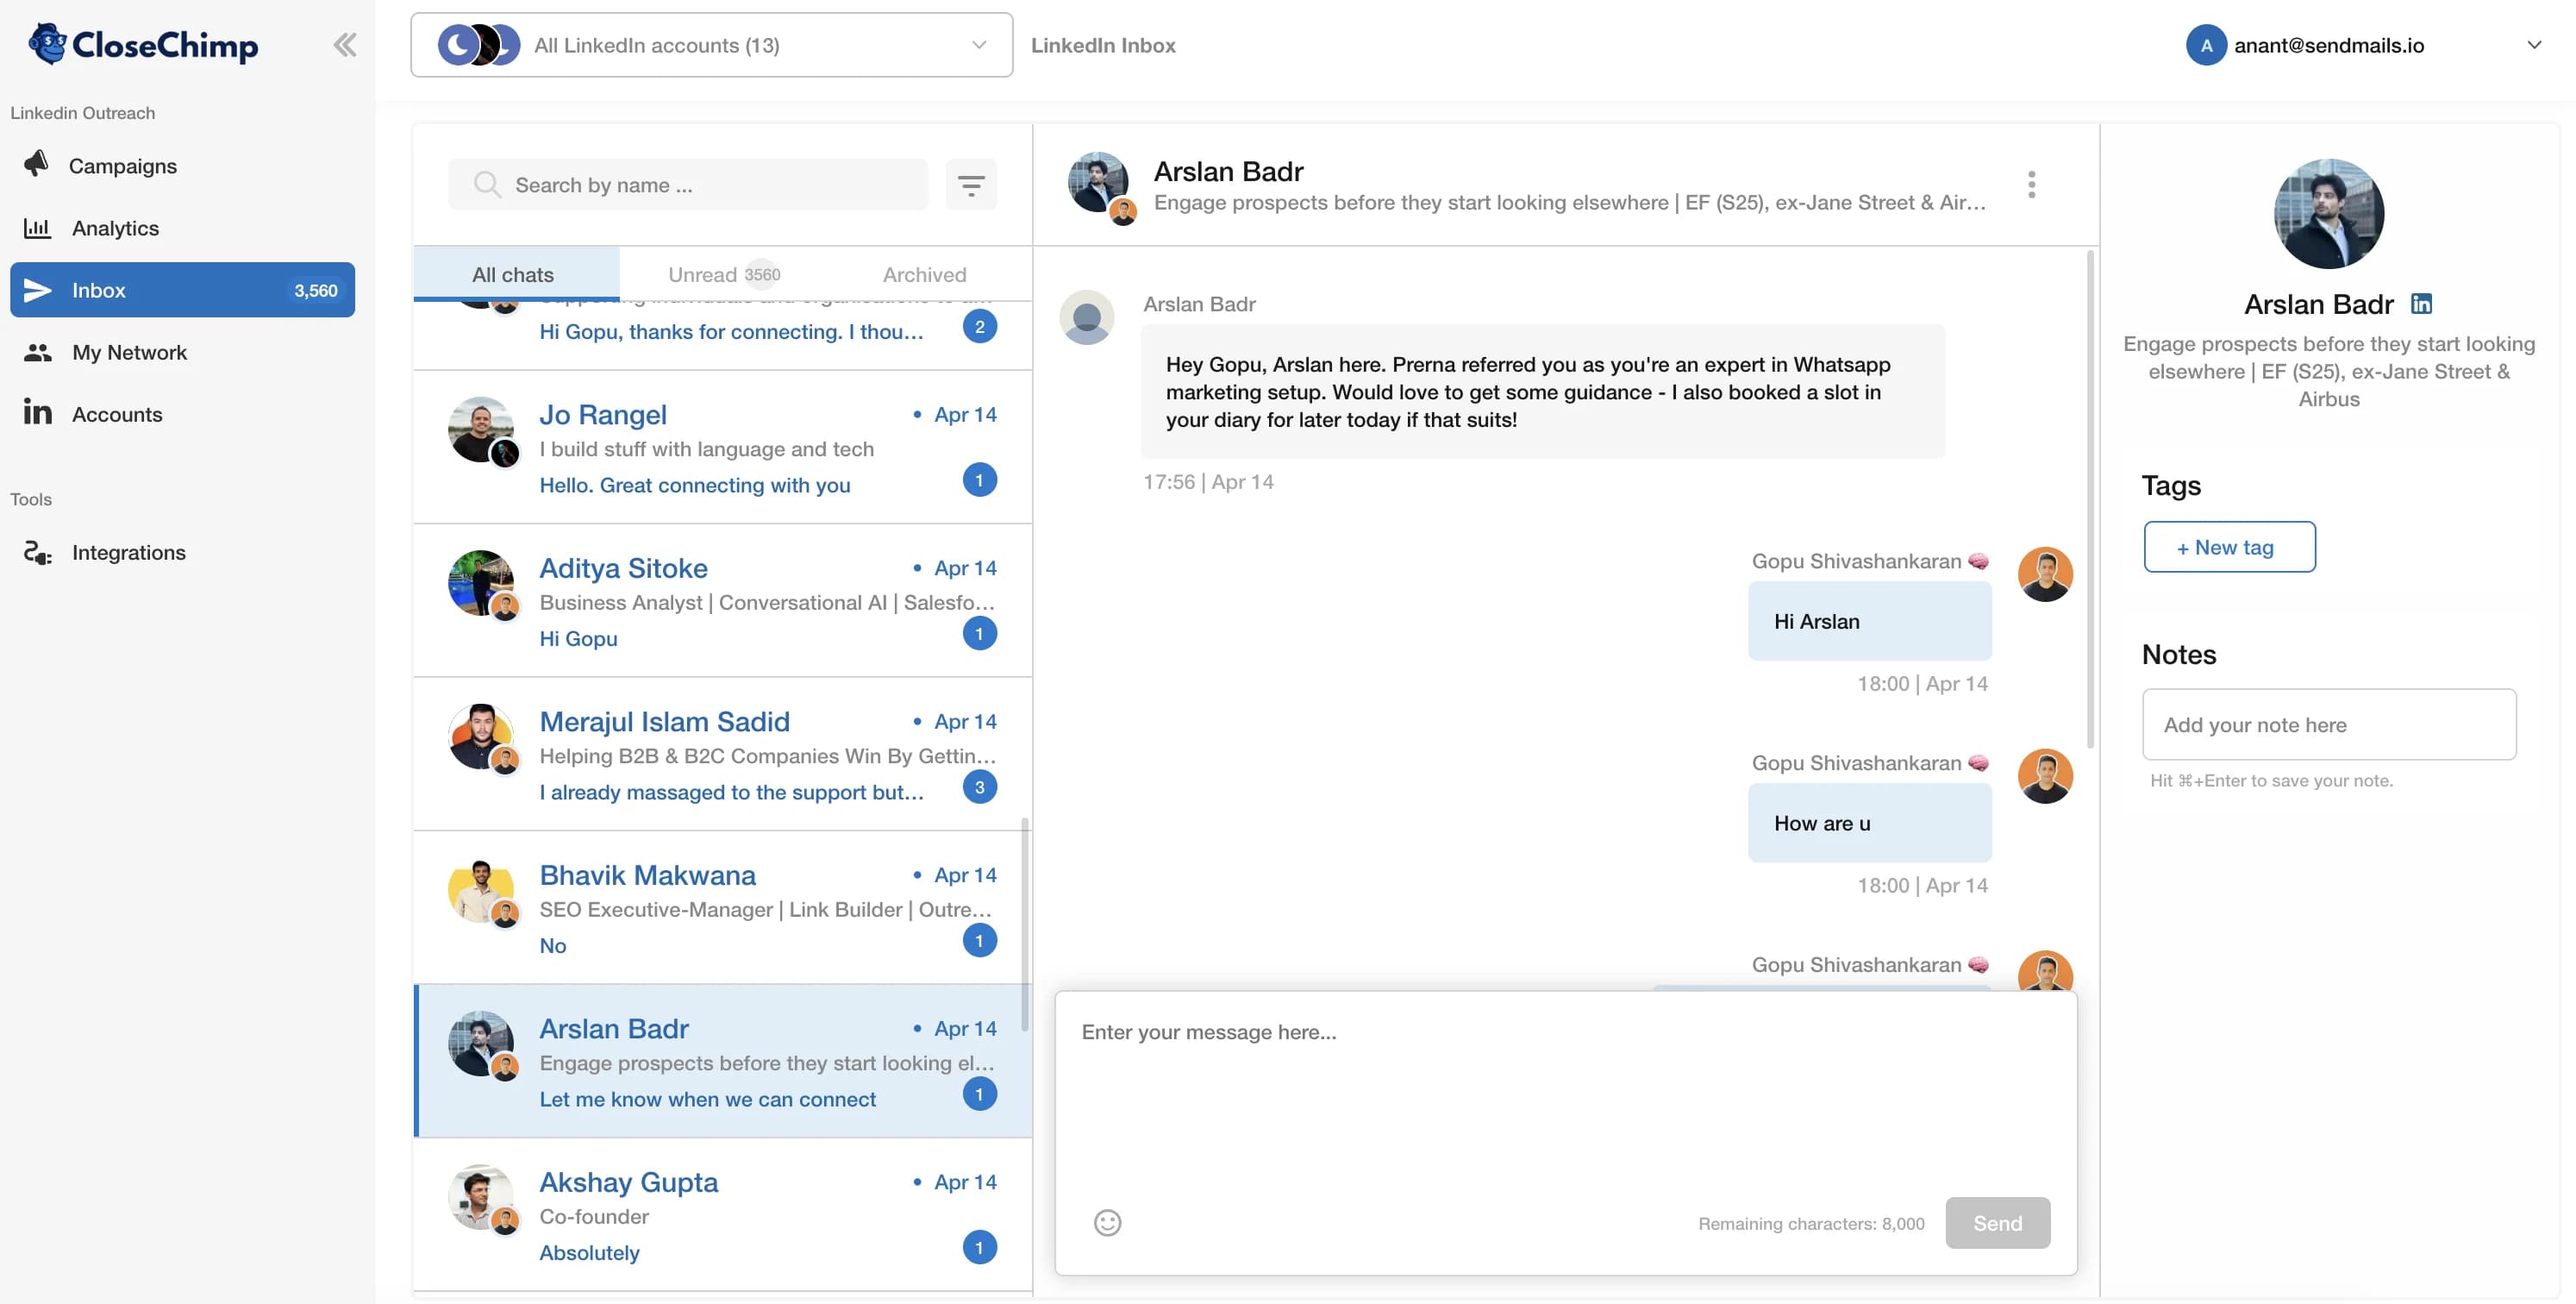
Task: Collapse the left sidebar
Action: (x=345, y=44)
